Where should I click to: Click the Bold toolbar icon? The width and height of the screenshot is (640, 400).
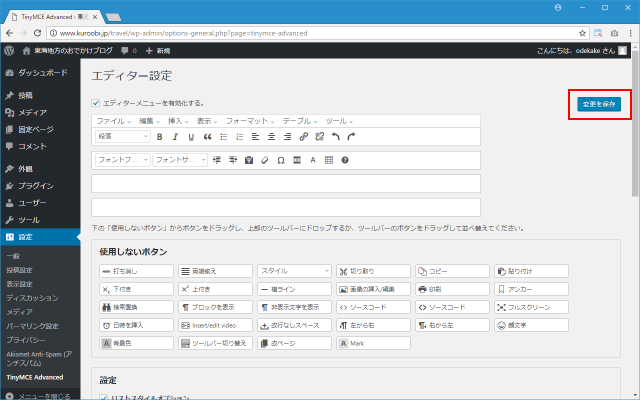click(159, 136)
